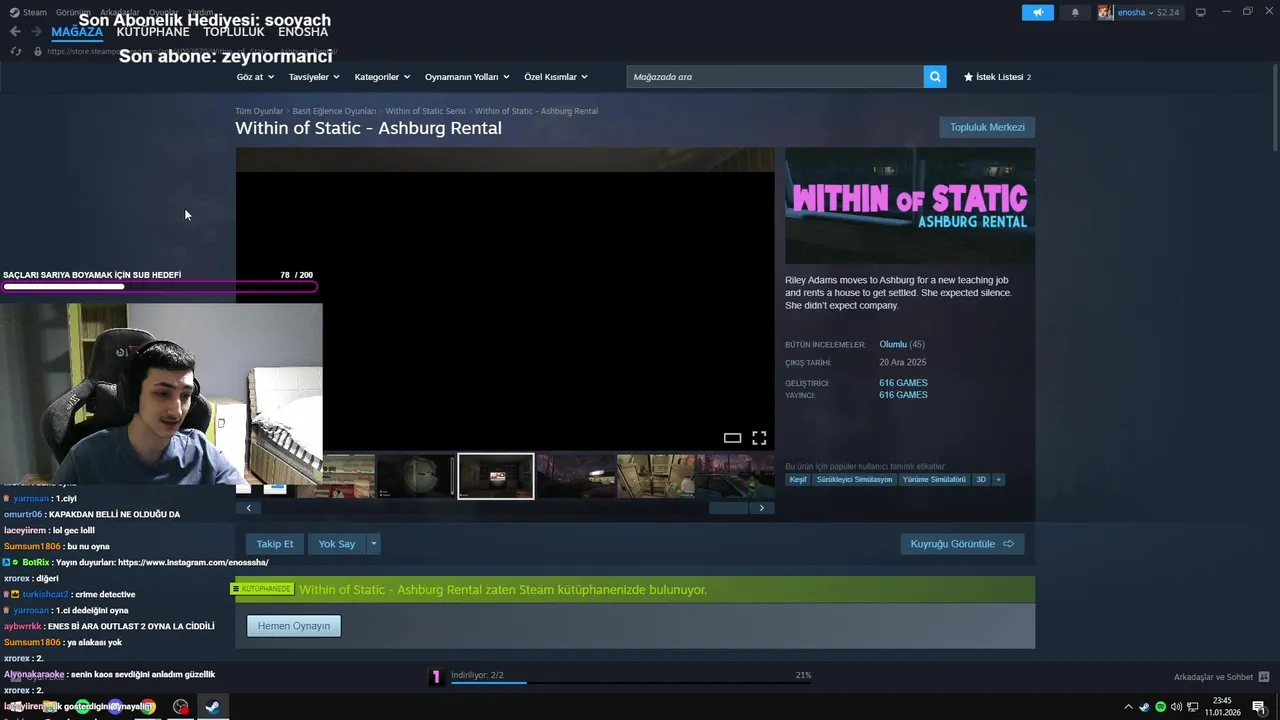Open the Olumlu reviews link
This screenshot has height=720, width=1280.
click(x=893, y=344)
